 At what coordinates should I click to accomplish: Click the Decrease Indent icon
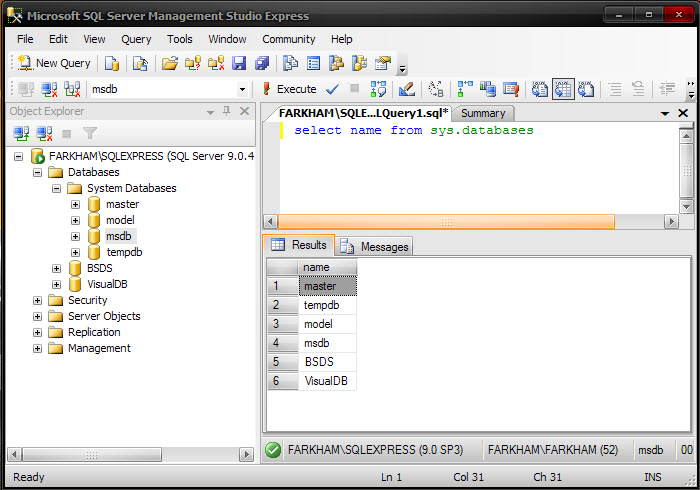pyautogui.click(x=667, y=89)
